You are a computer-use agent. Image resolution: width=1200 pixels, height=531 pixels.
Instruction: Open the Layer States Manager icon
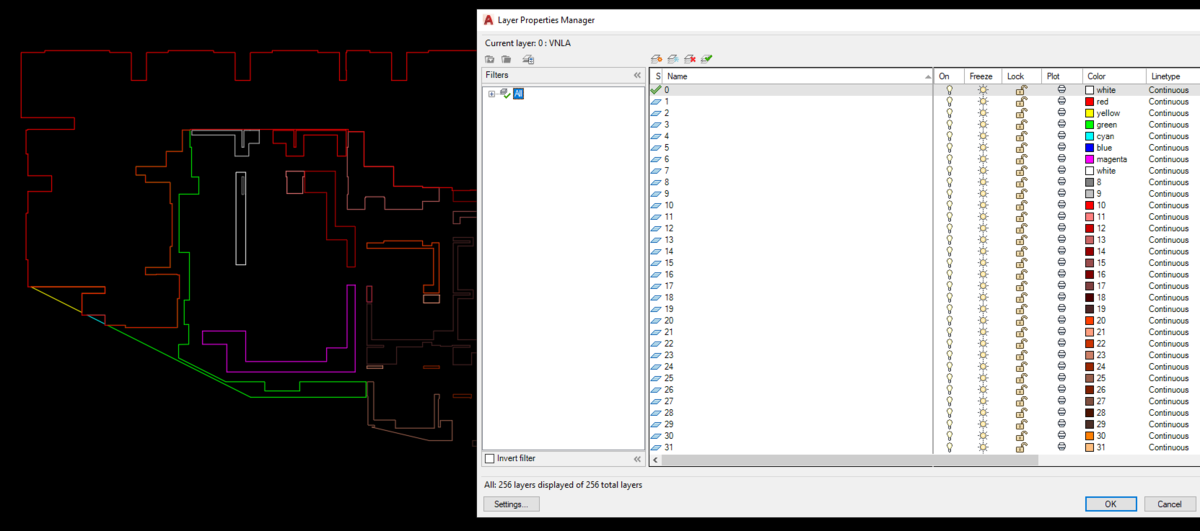(x=528, y=59)
